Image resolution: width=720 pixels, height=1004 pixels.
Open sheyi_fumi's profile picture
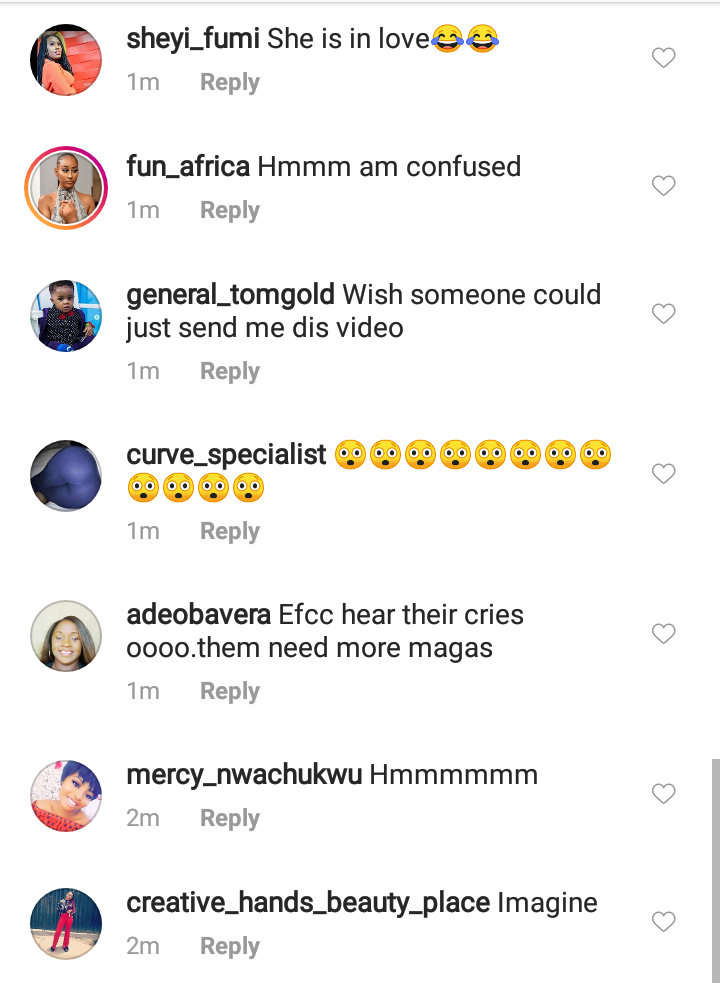[x=66, y=60]
